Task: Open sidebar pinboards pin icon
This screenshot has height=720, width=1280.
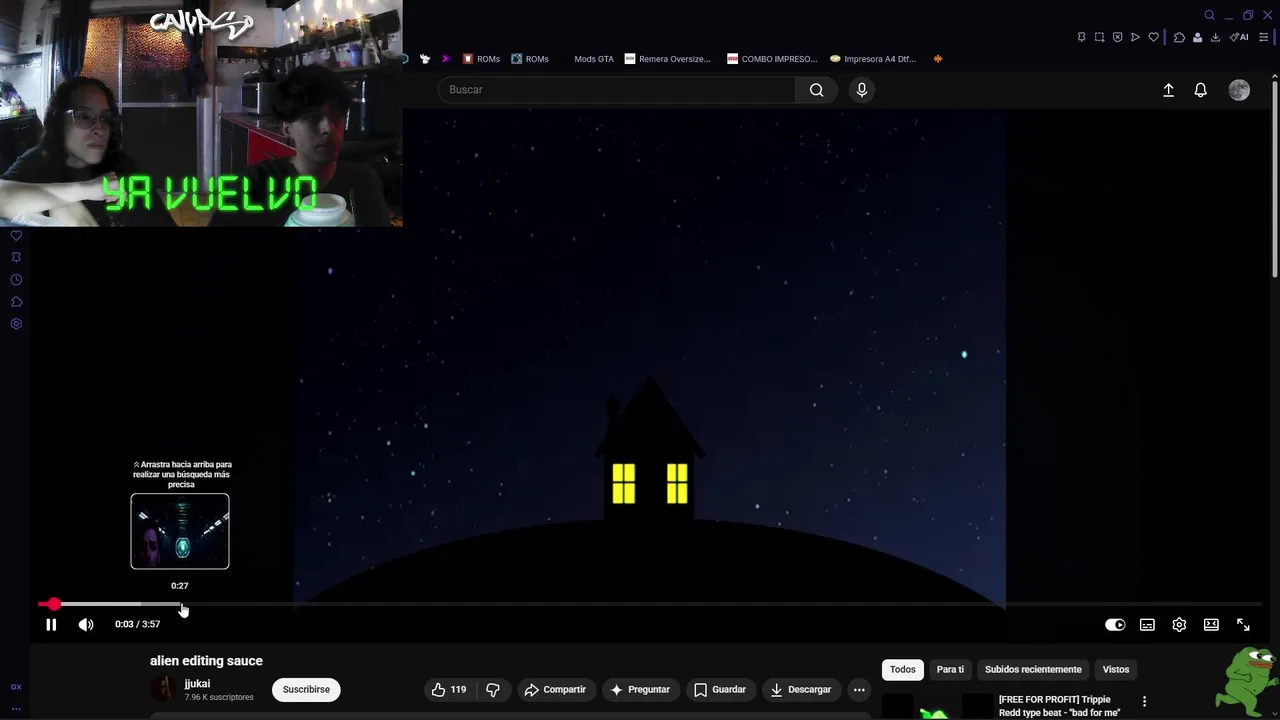Action: coord(16,258)
